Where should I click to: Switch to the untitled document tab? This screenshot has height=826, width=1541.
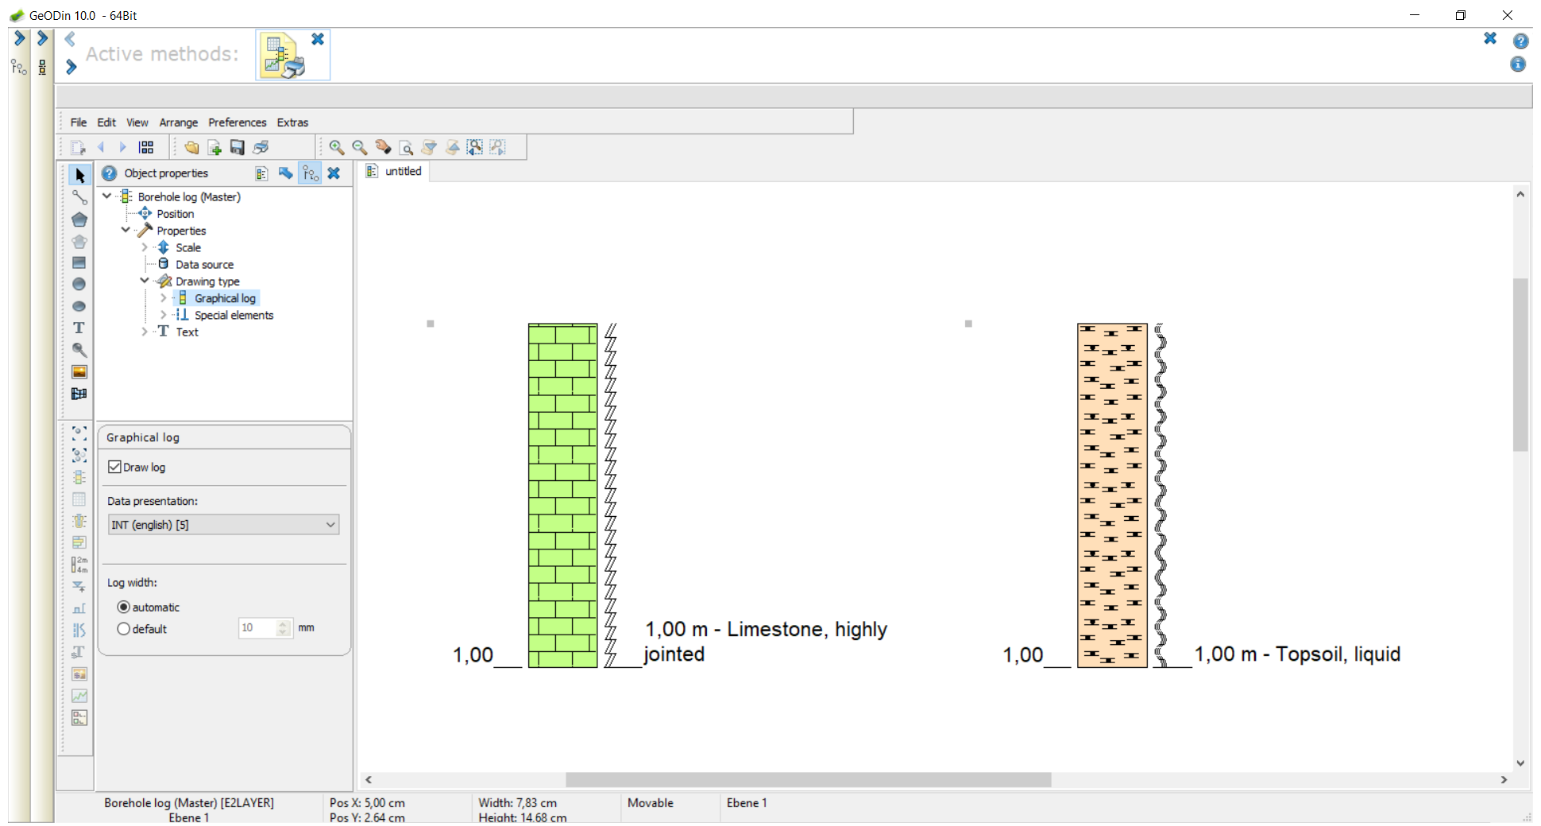point(402,171)
